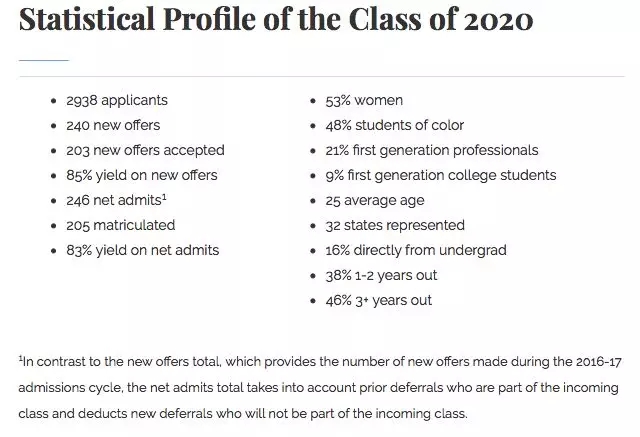Select the "32 states represented" item
The height and width of the screenshot is (437, 640).
click(394, 225)
